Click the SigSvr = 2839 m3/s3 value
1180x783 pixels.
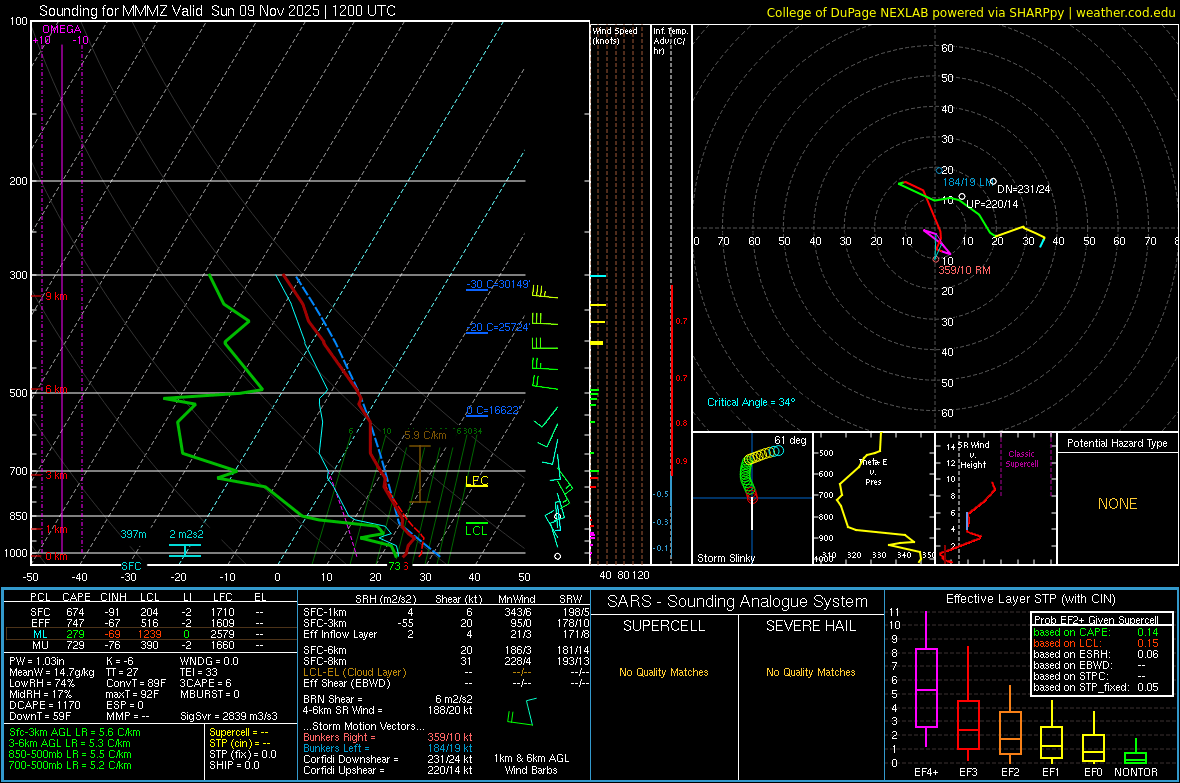(229, 716)
